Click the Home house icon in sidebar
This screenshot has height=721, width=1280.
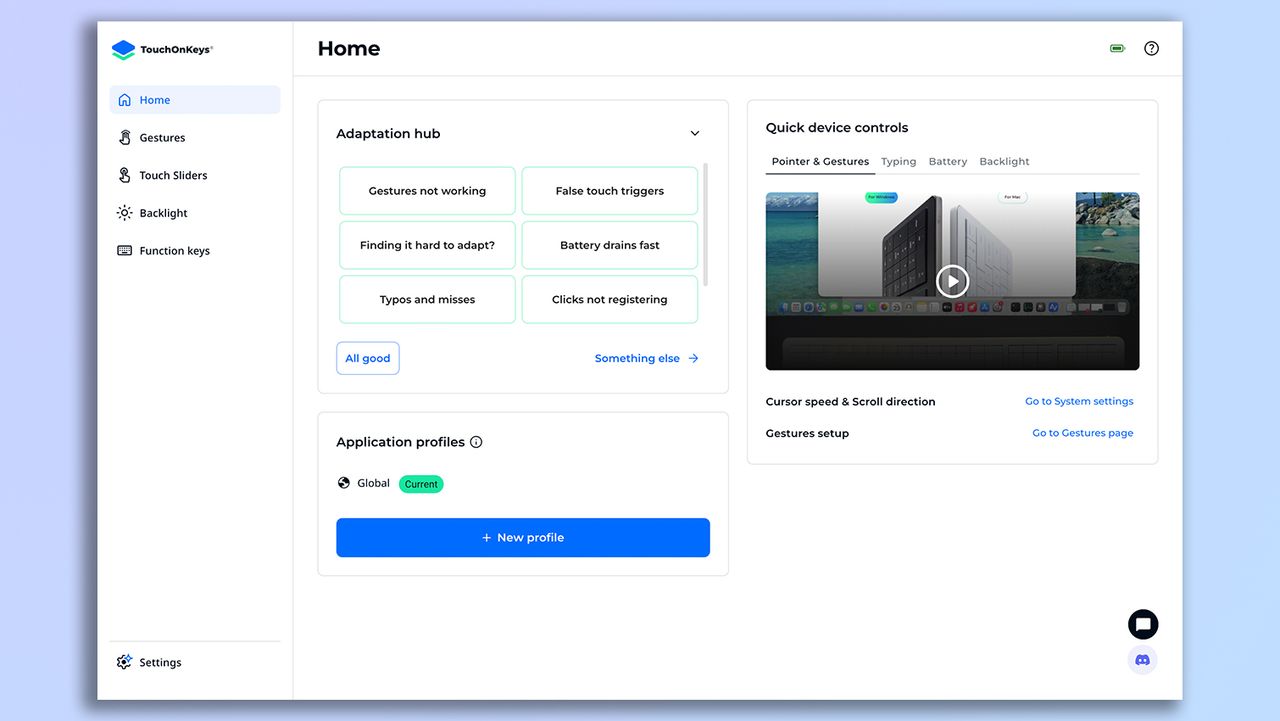pos(124,100)
